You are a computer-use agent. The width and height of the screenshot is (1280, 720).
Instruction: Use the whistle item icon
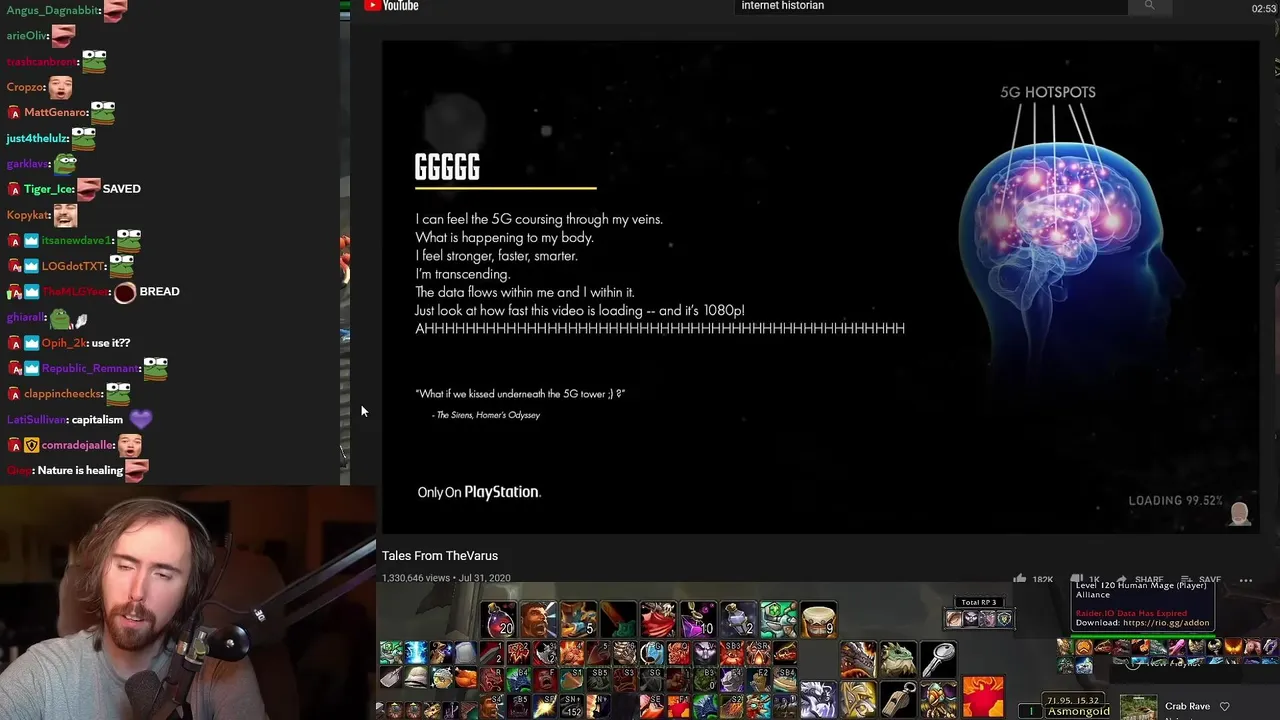coord(898,699)
